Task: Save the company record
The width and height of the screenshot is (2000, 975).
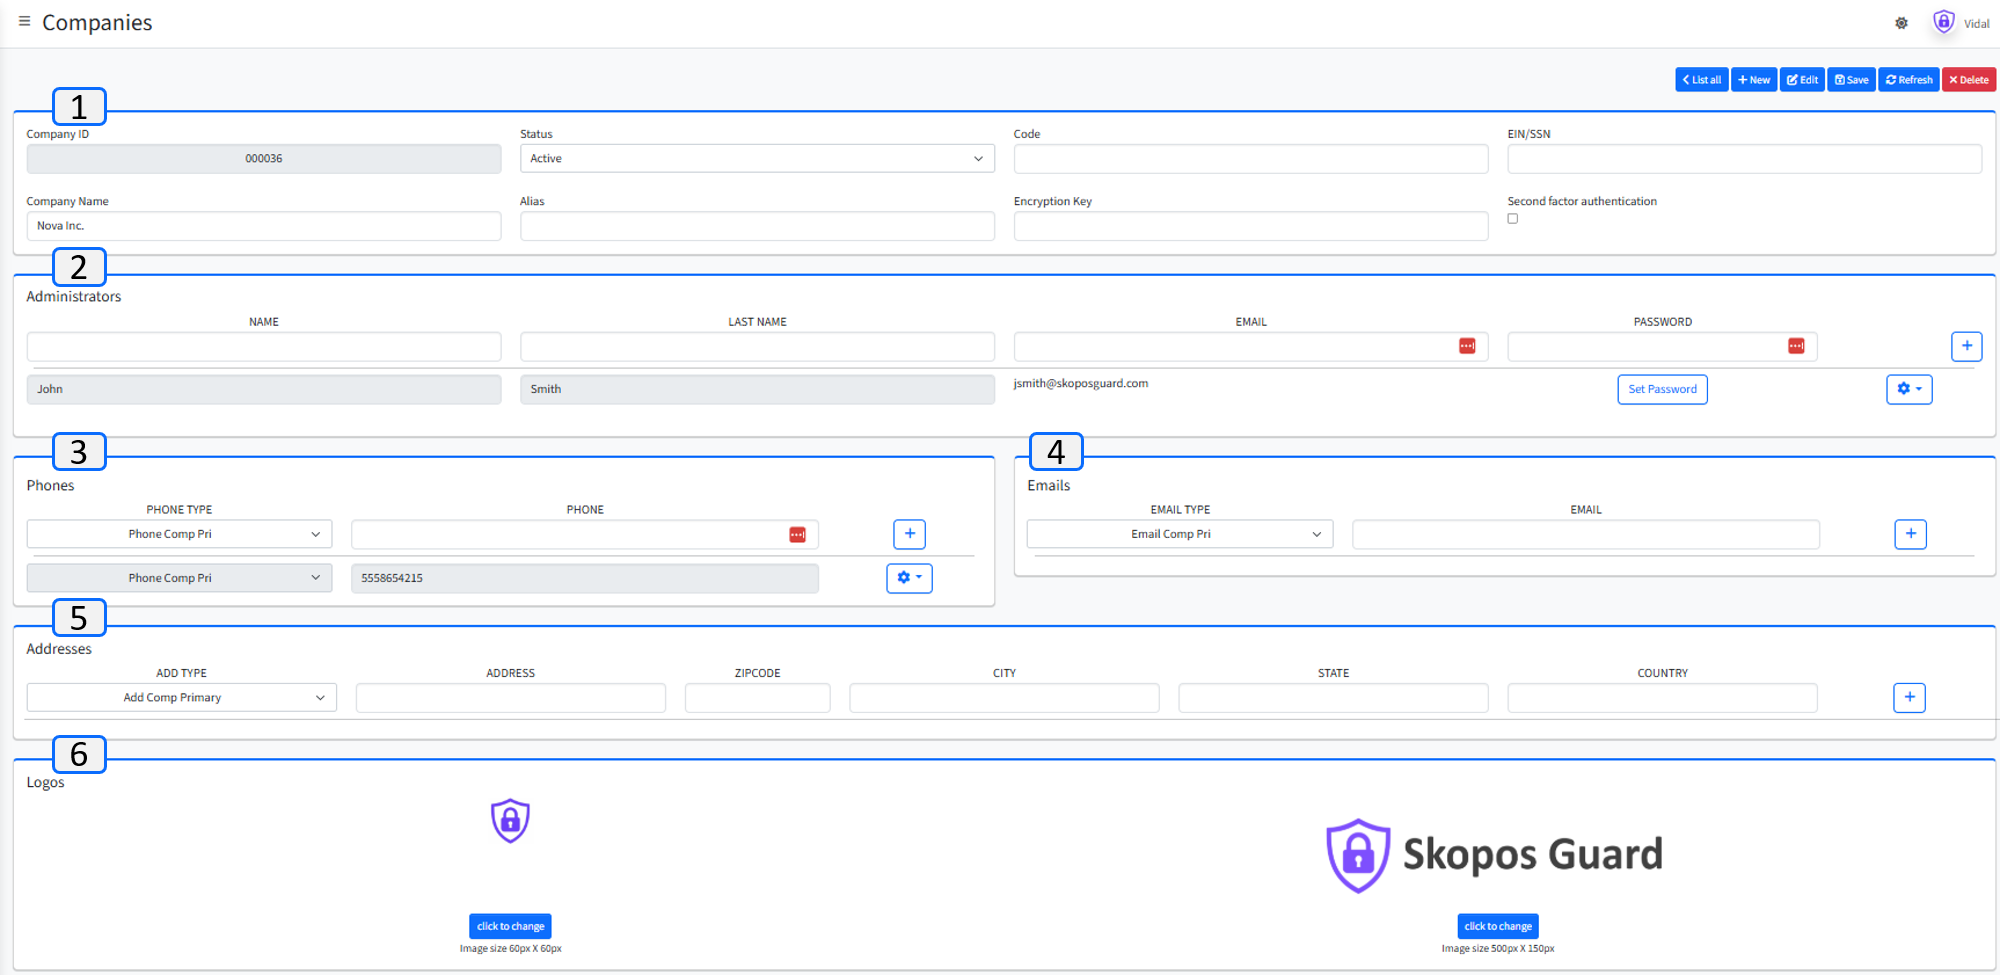Action: coord(1851,80)
